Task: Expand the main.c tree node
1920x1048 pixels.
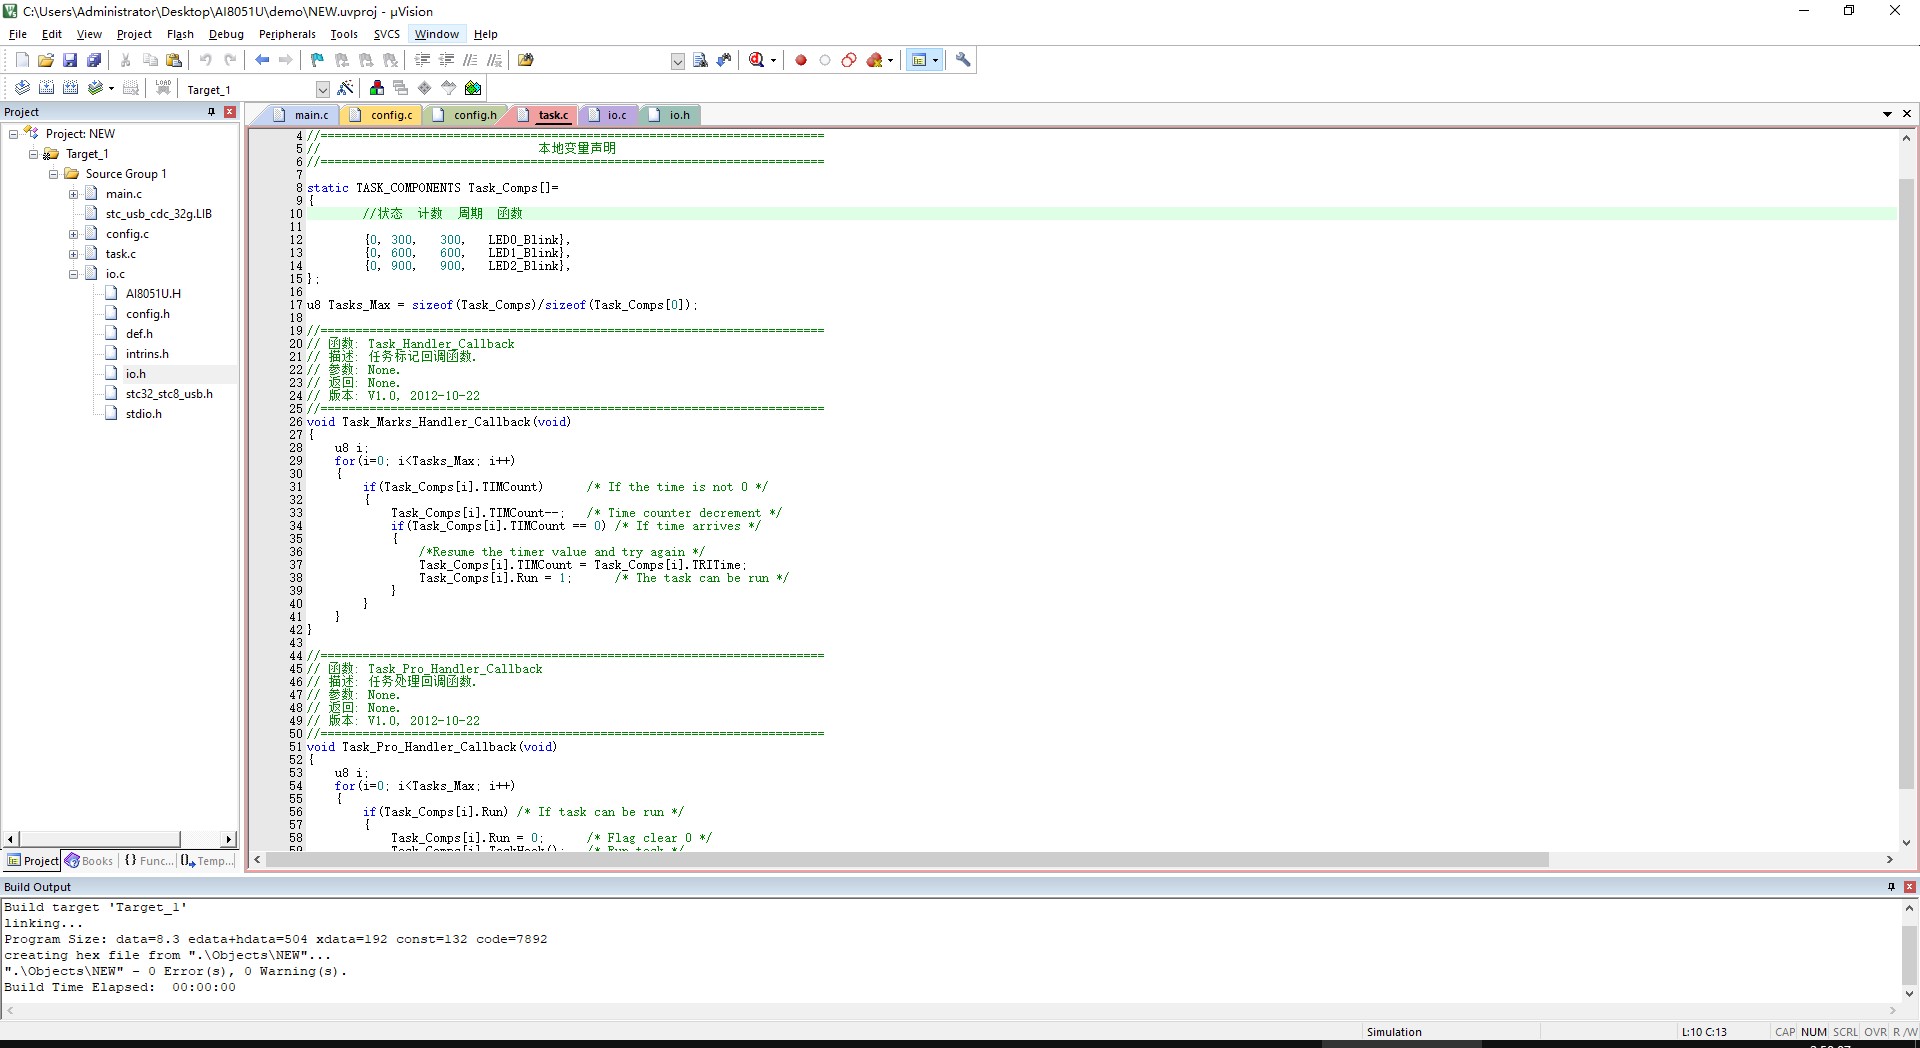Action: coord(73,194)
